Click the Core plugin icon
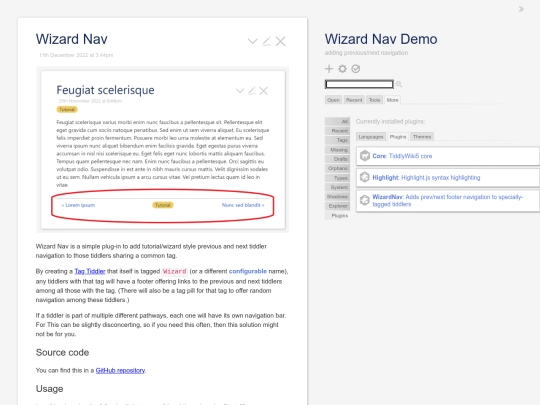540x405 pixels. tap(365, 156)
